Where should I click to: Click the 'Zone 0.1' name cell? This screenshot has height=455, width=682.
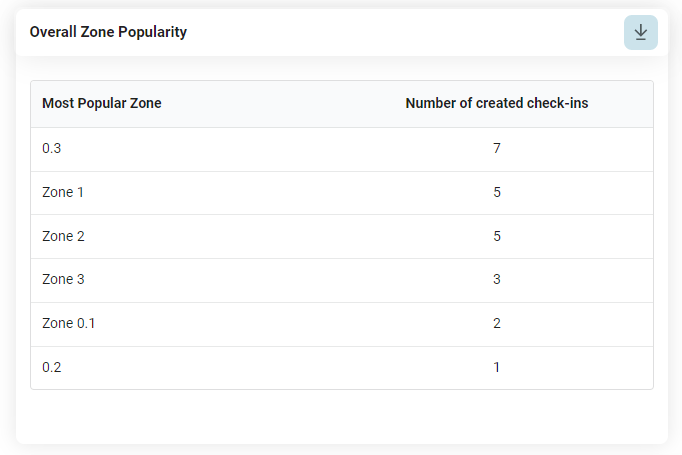(69, 324)
